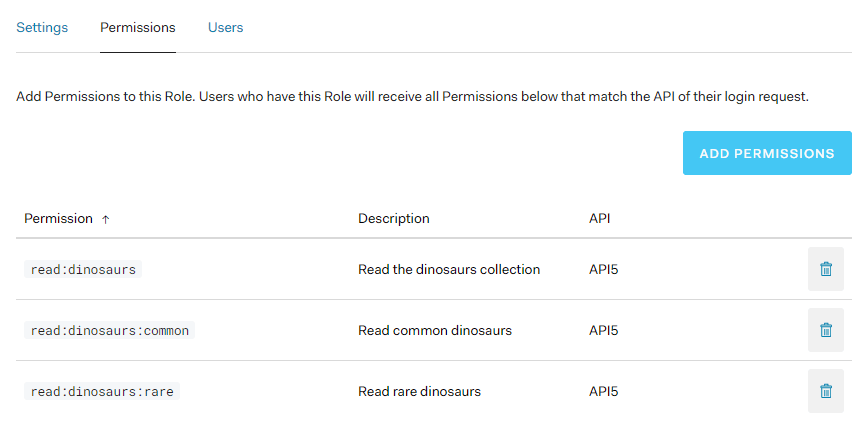This screenshot has width=865, height=429.
Task: Click the sort arrow next to Permission
Action: (106, 219)
